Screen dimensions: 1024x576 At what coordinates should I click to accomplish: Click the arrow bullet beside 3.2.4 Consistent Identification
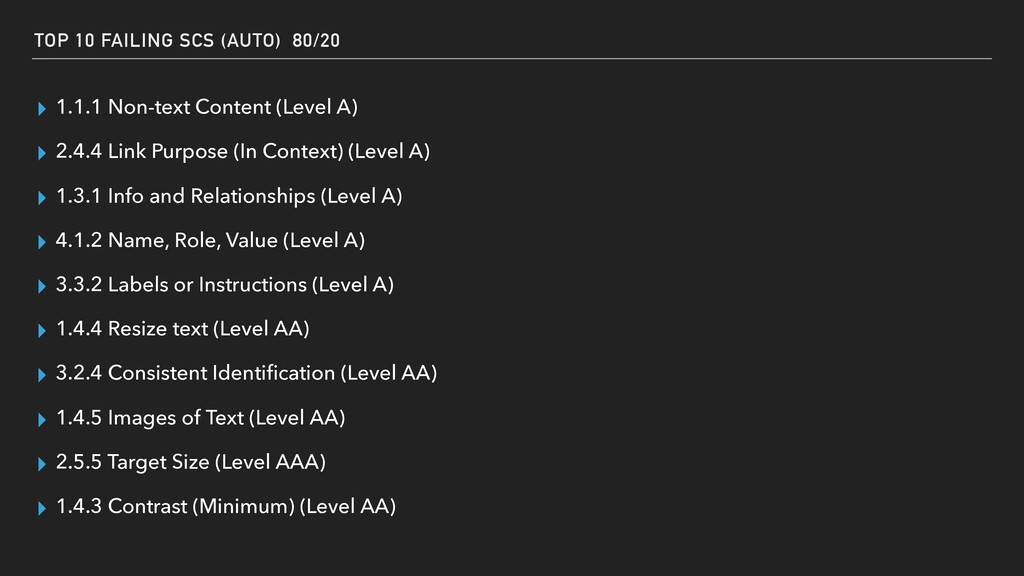(42, 375)
